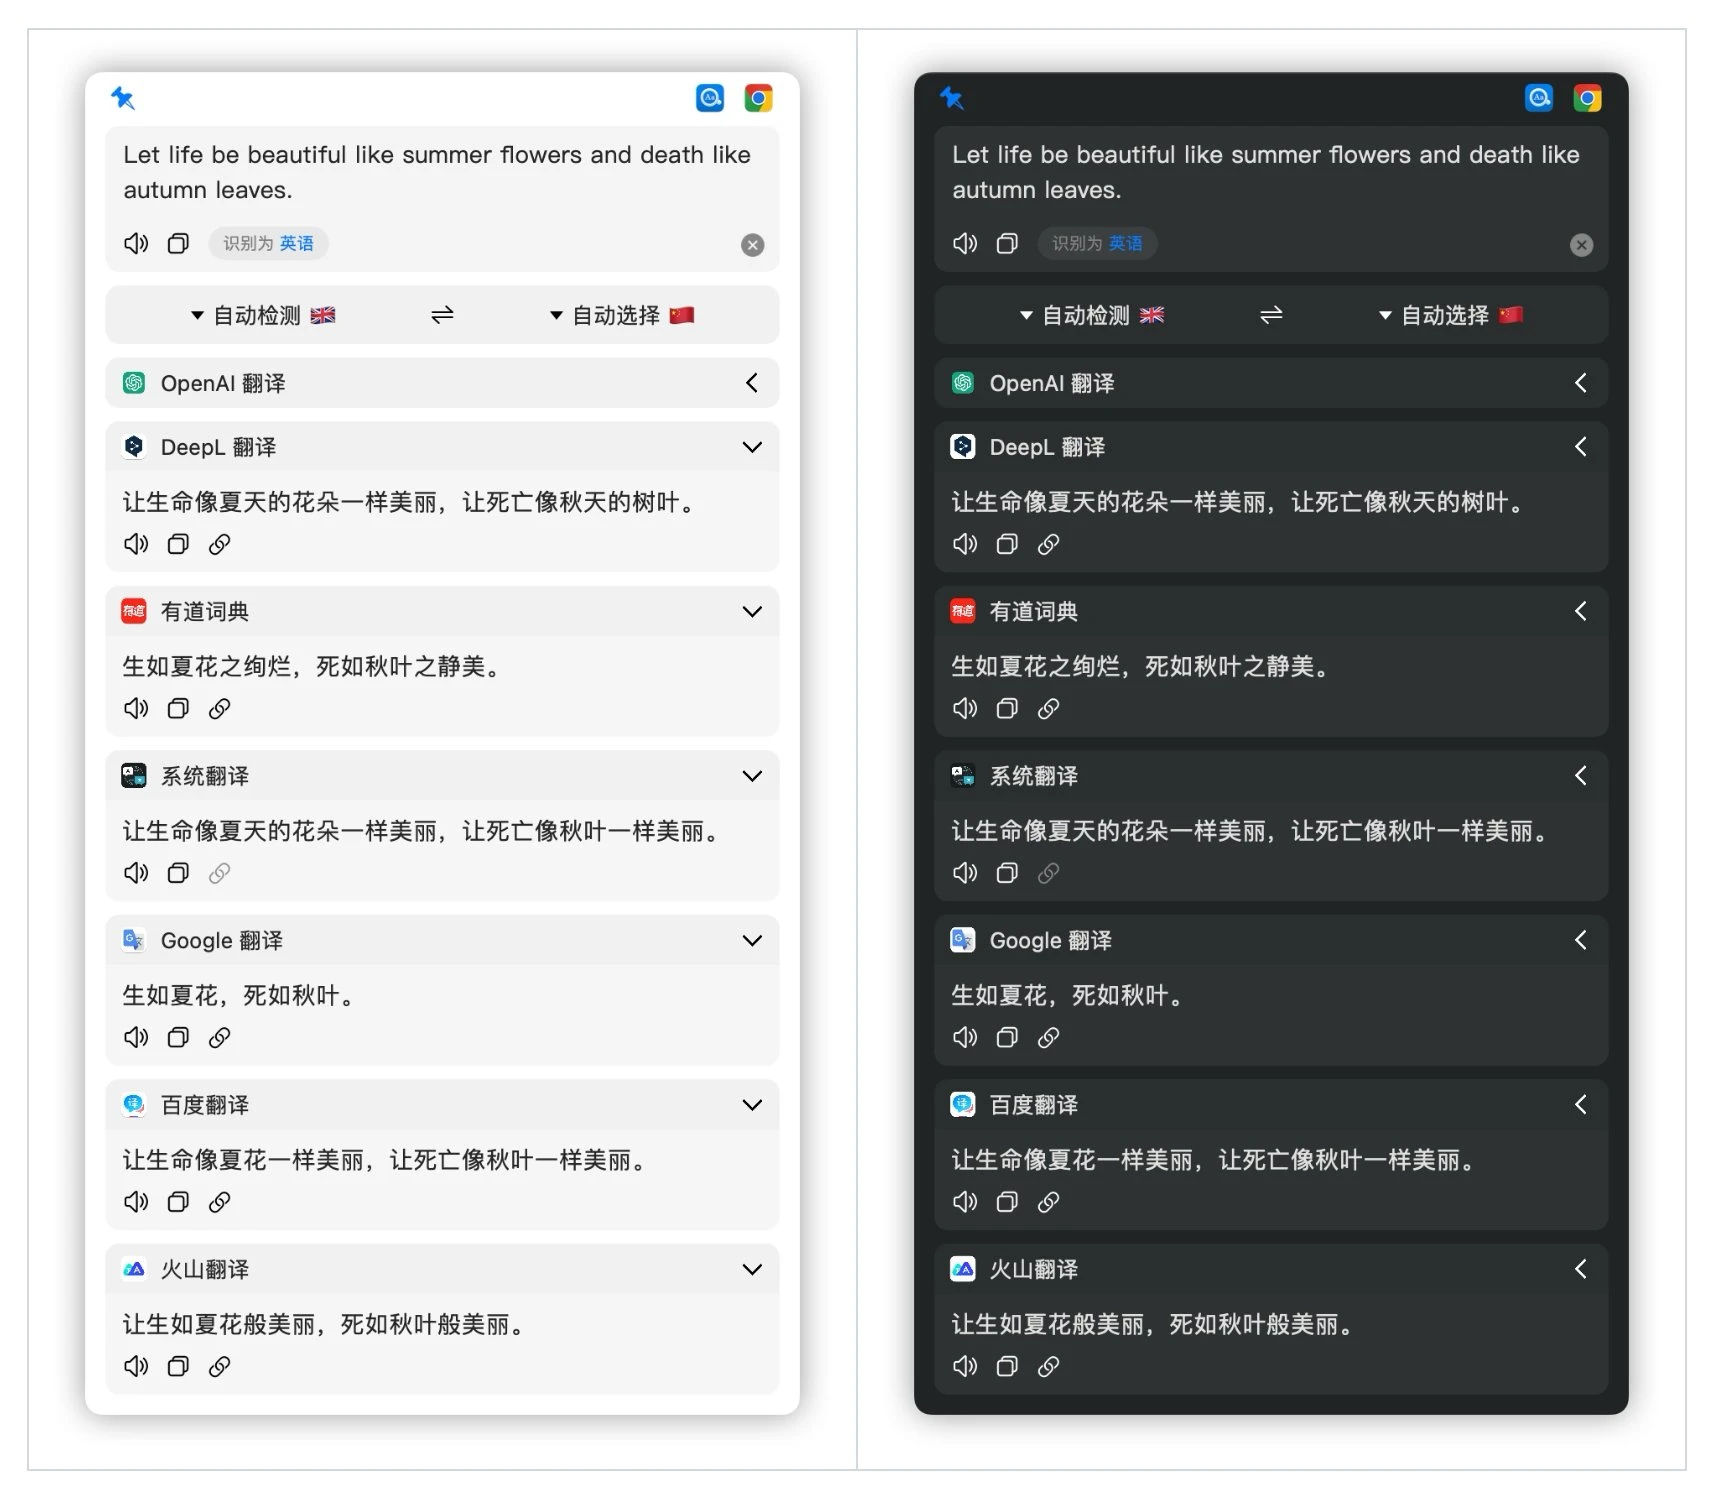Copy the DeepL 翻译 result
Image resolution: width=1716 pixels, height=1492 pixels.
178,544
